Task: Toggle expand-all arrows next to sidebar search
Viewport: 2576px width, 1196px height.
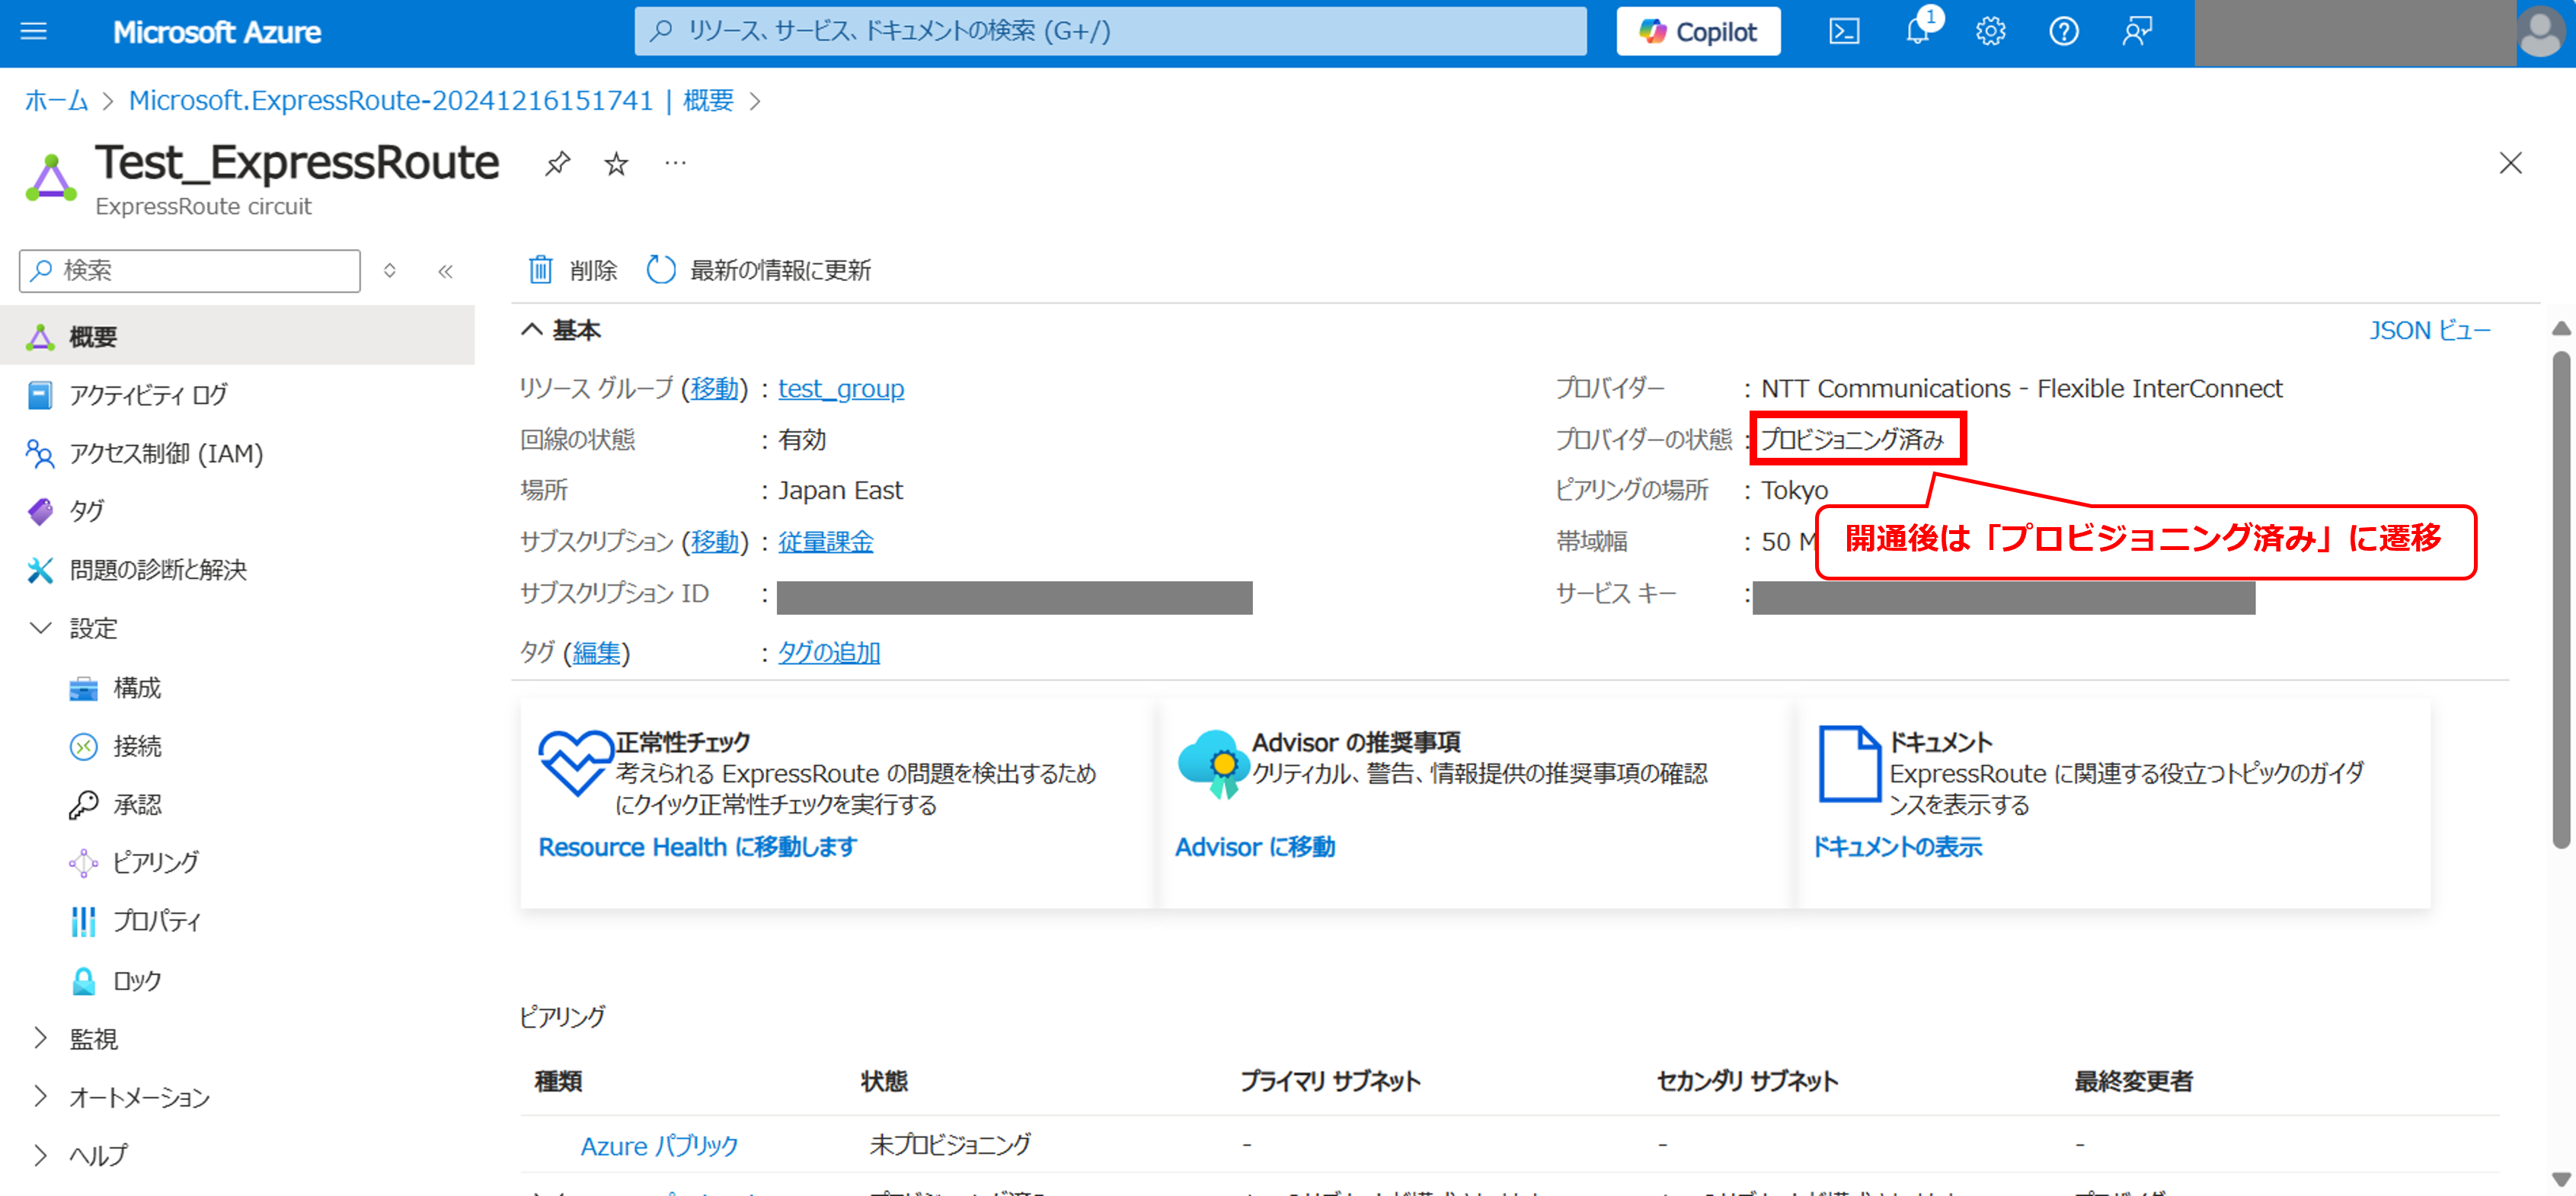Action: click(390, 271)
